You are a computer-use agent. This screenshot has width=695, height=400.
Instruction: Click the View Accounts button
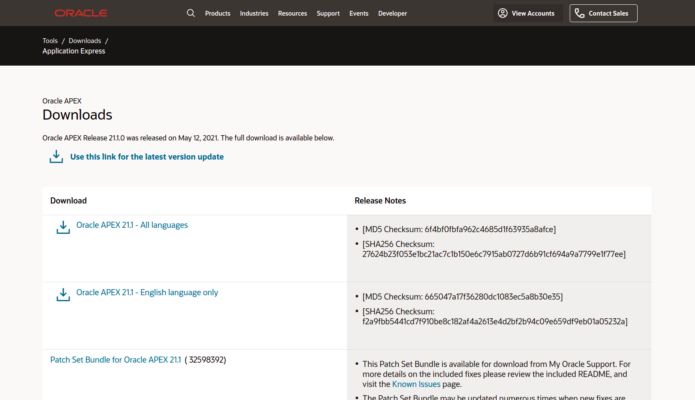click(527, 13)
